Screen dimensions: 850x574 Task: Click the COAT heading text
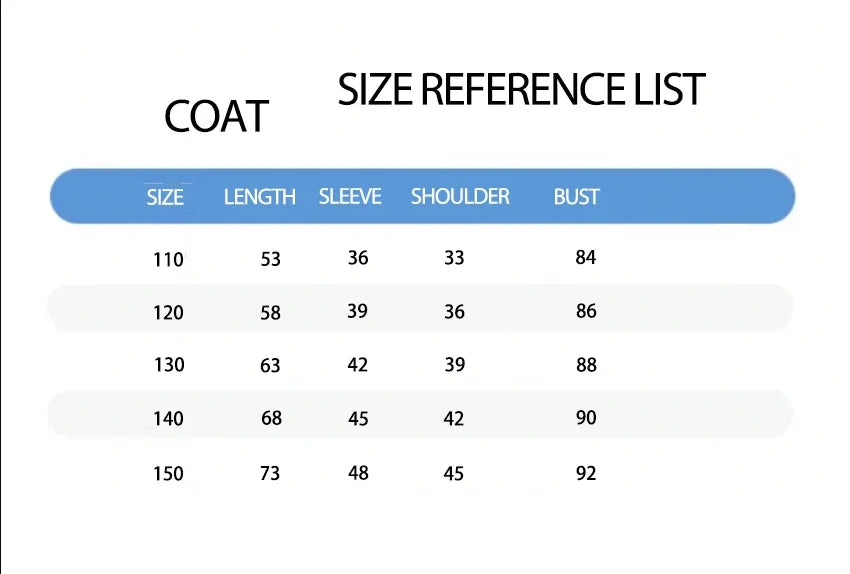(x=216, y=117)
